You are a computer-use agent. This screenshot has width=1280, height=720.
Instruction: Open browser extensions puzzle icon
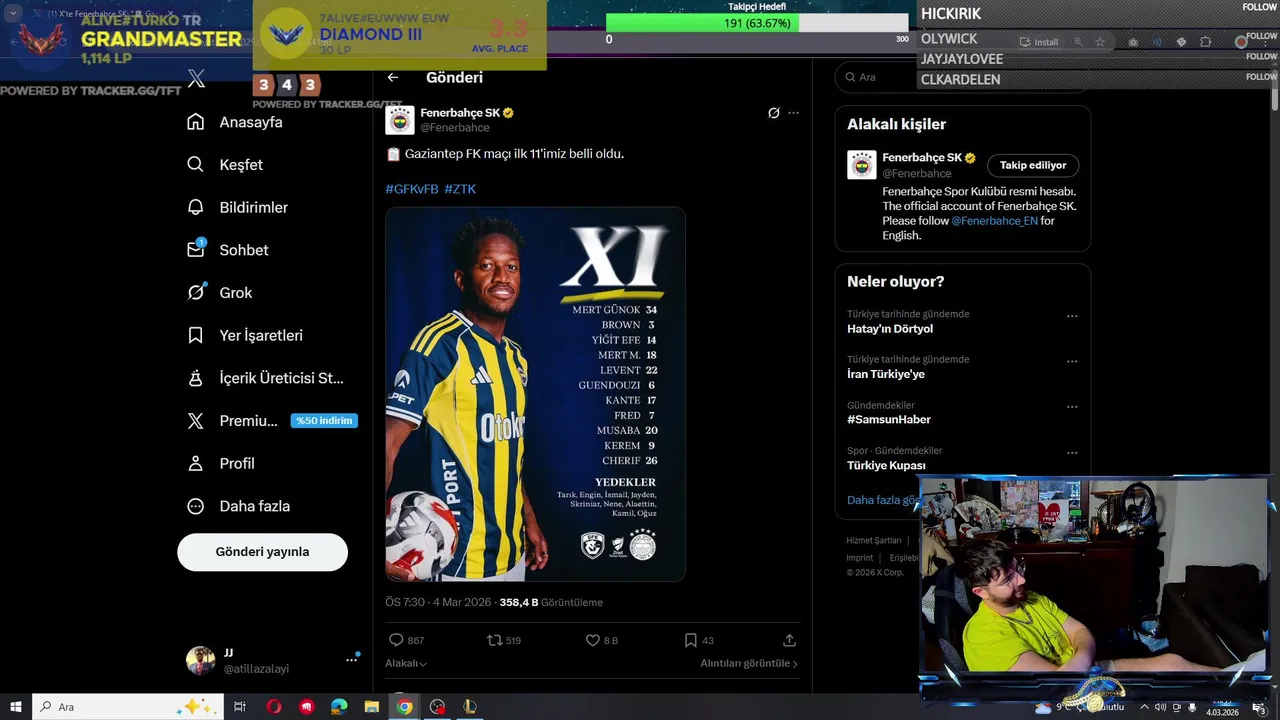coord(1205,42)
